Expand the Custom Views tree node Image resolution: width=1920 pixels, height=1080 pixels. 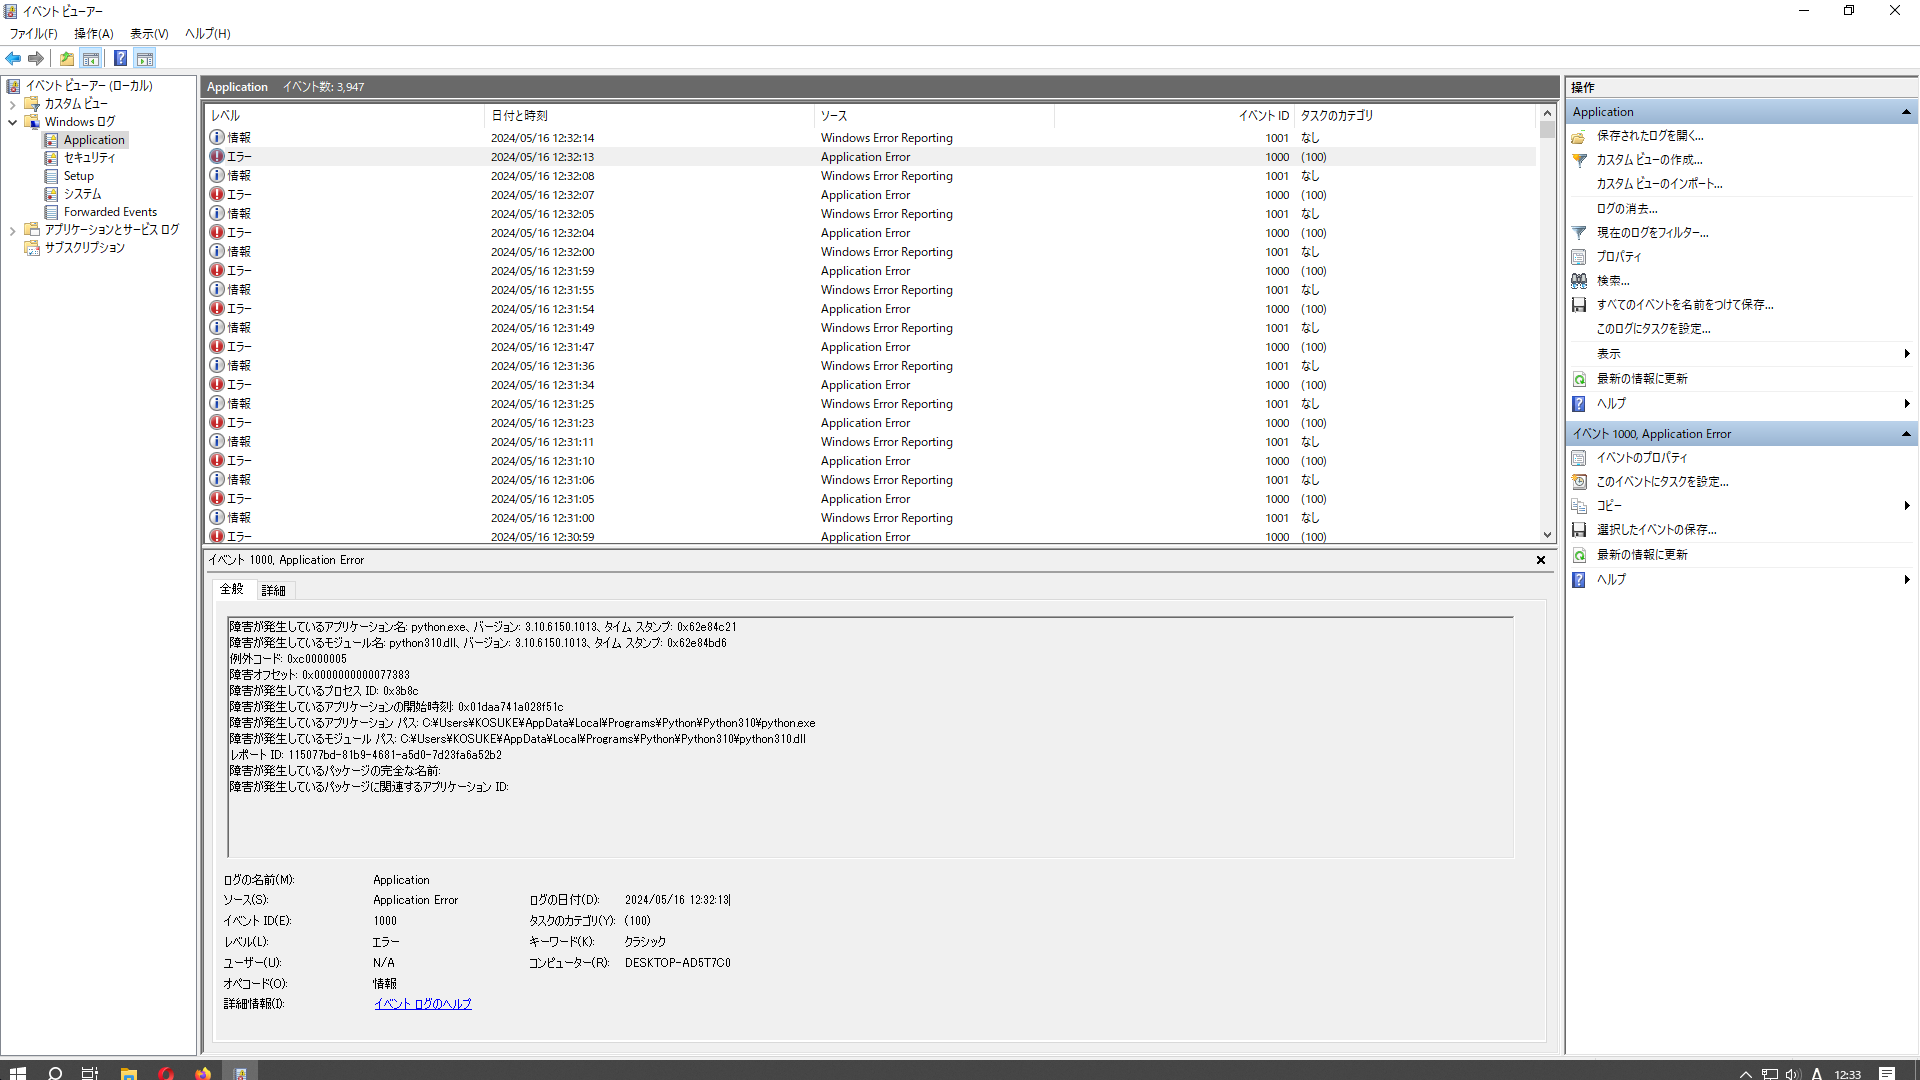[x=12, y=104]
